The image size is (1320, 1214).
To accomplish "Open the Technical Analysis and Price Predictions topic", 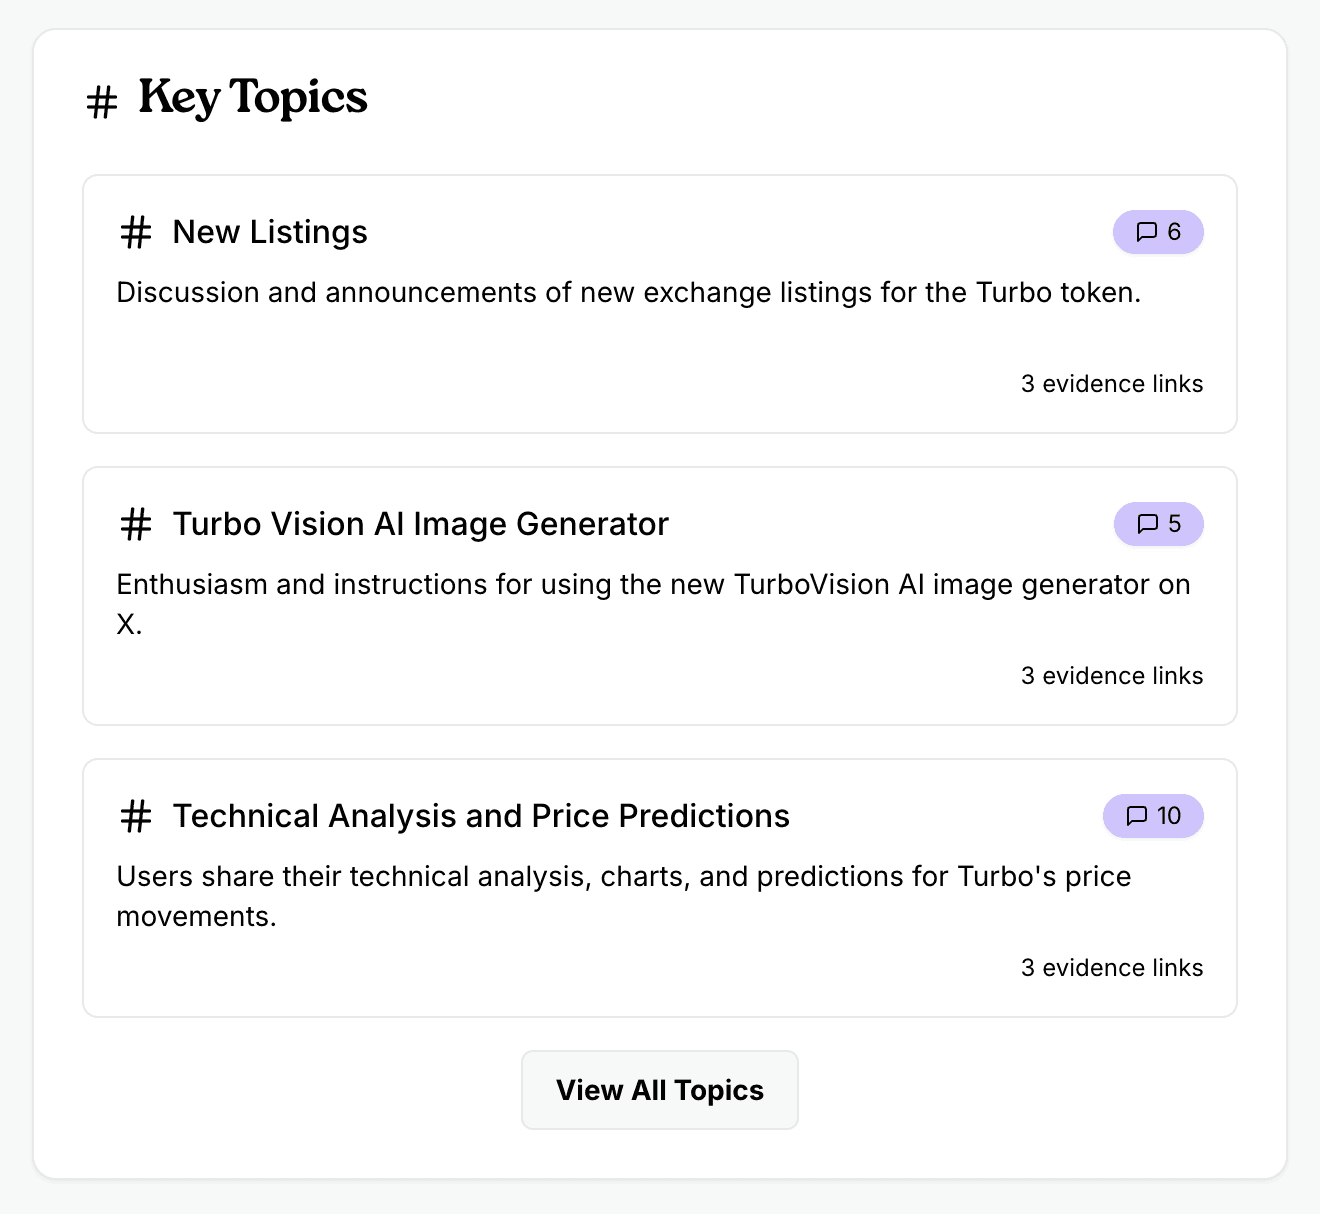I will tap(660, 886).
